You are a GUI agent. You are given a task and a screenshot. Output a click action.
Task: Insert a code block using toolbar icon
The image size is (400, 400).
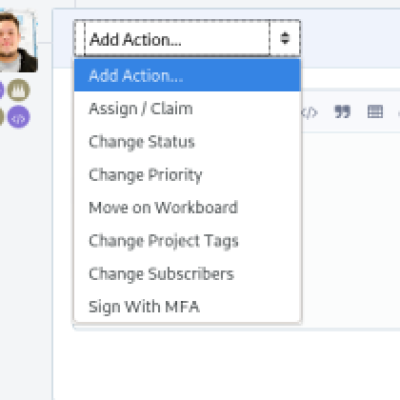tap(309, 112)
